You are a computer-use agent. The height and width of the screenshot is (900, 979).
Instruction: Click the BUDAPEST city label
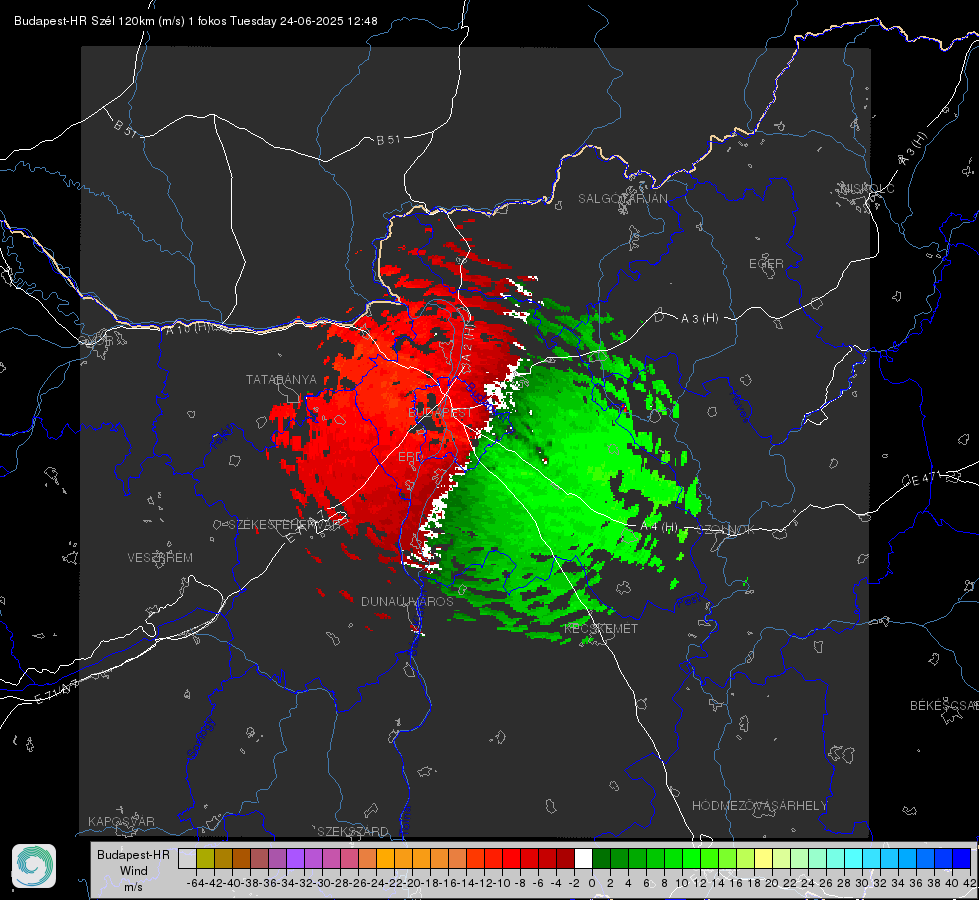440,413
